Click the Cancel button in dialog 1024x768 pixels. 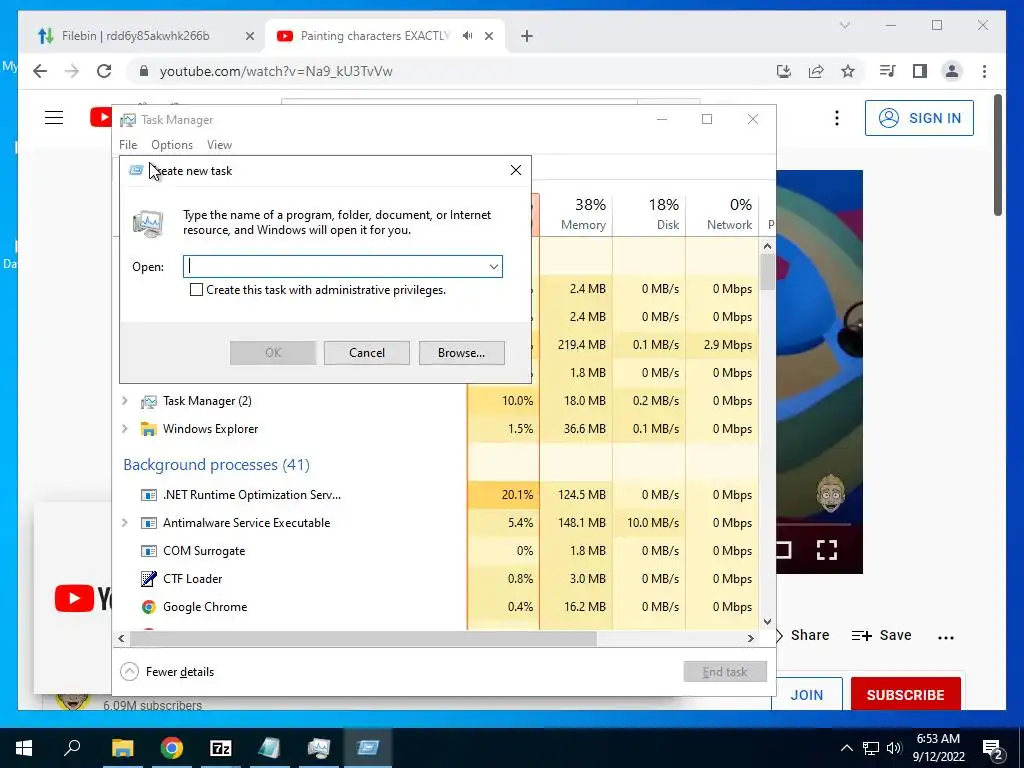pyautogui.click(x=366, y=353)
